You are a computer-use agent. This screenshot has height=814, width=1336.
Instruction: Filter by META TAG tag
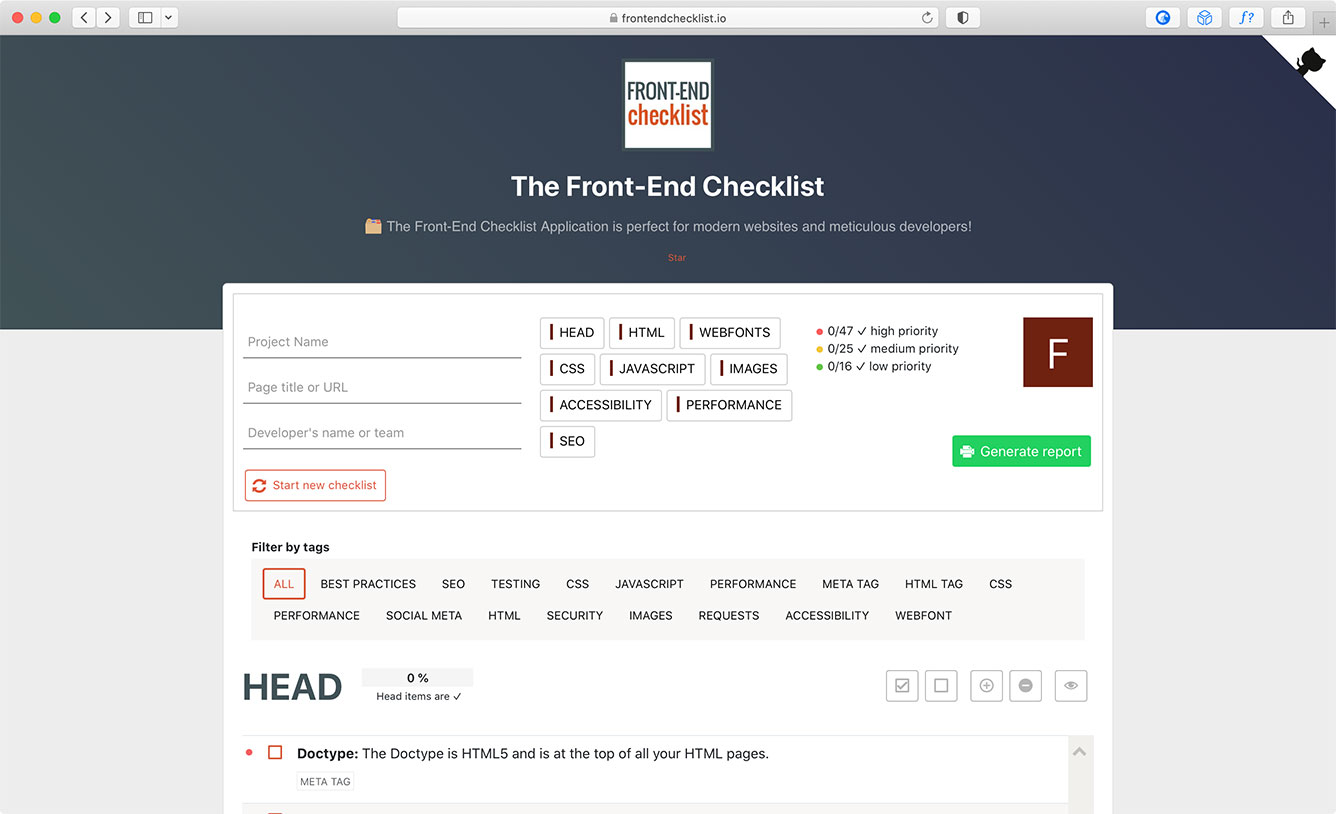click(x=850, y=584)
